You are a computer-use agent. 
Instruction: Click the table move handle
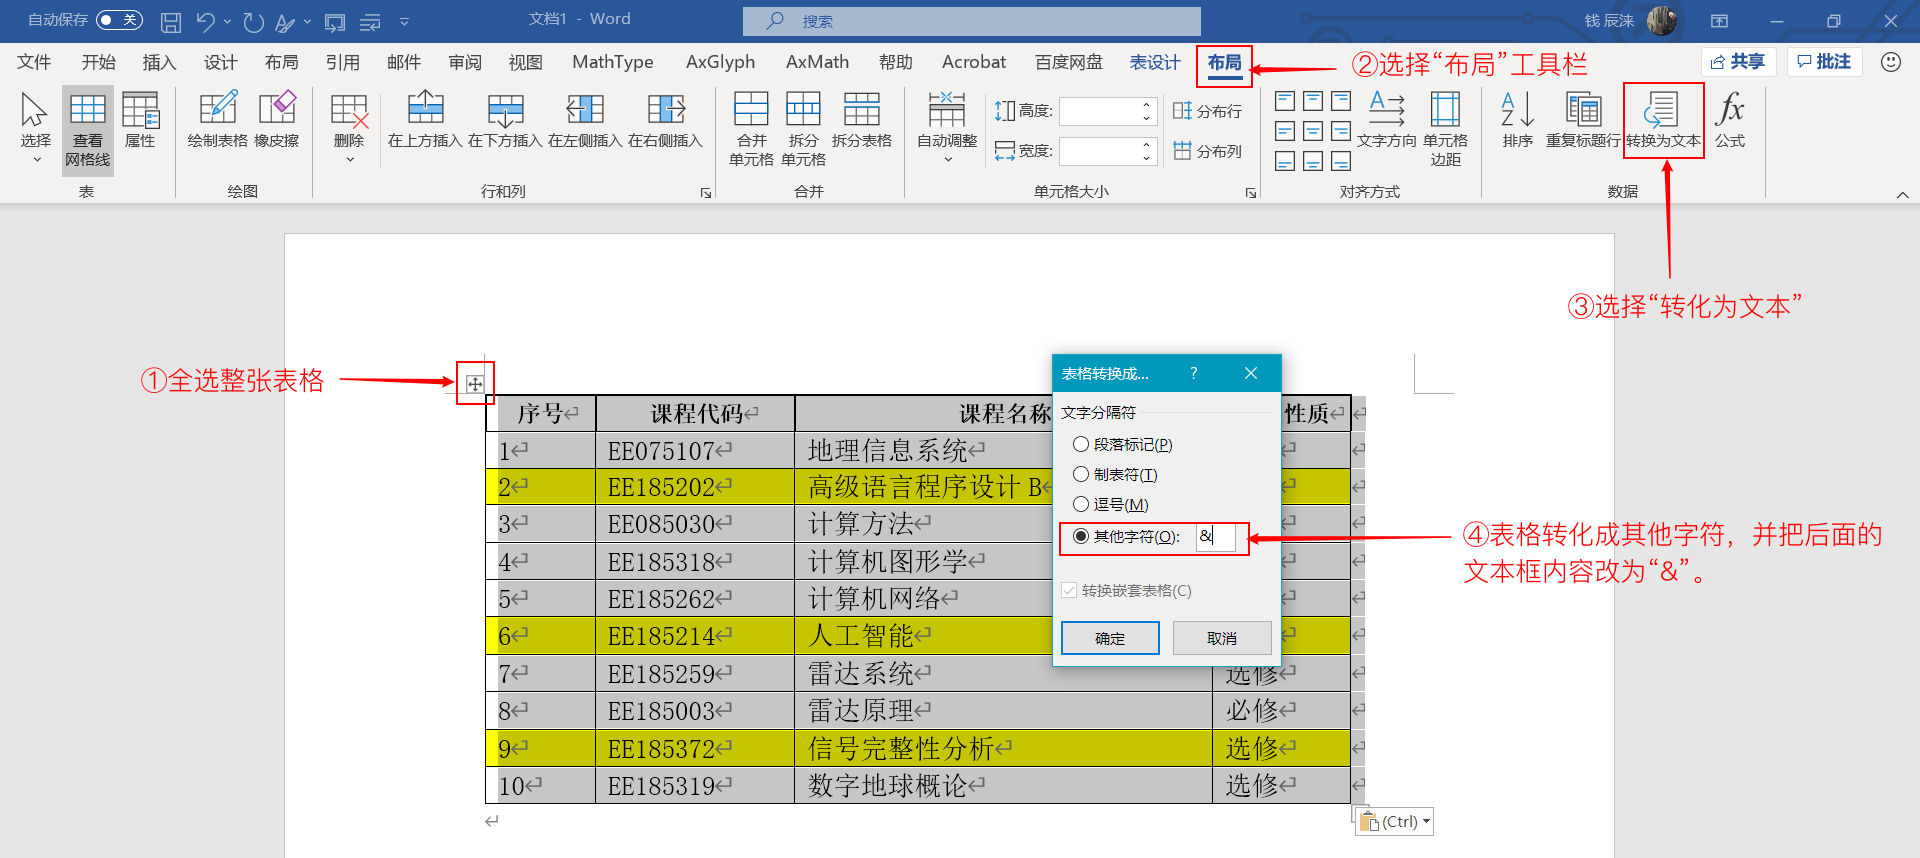point(475,384)
